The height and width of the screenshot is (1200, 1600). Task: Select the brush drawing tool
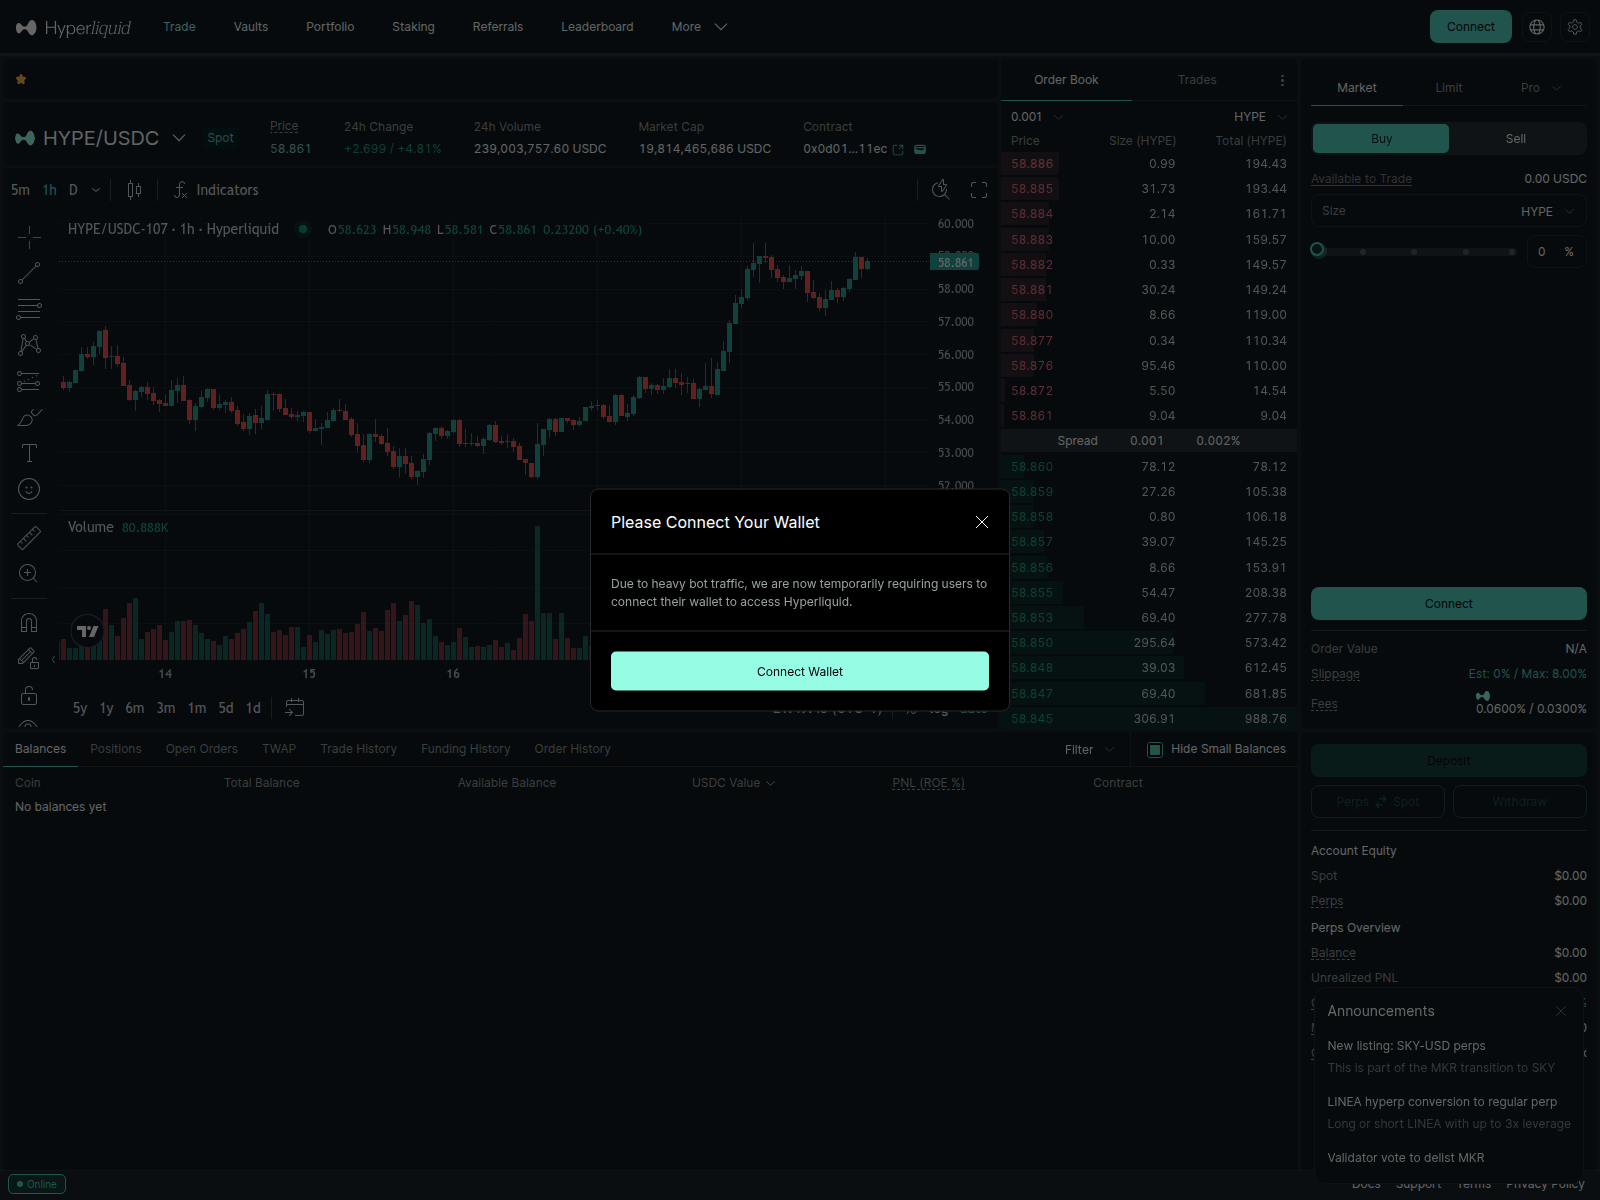coord(29,417)
